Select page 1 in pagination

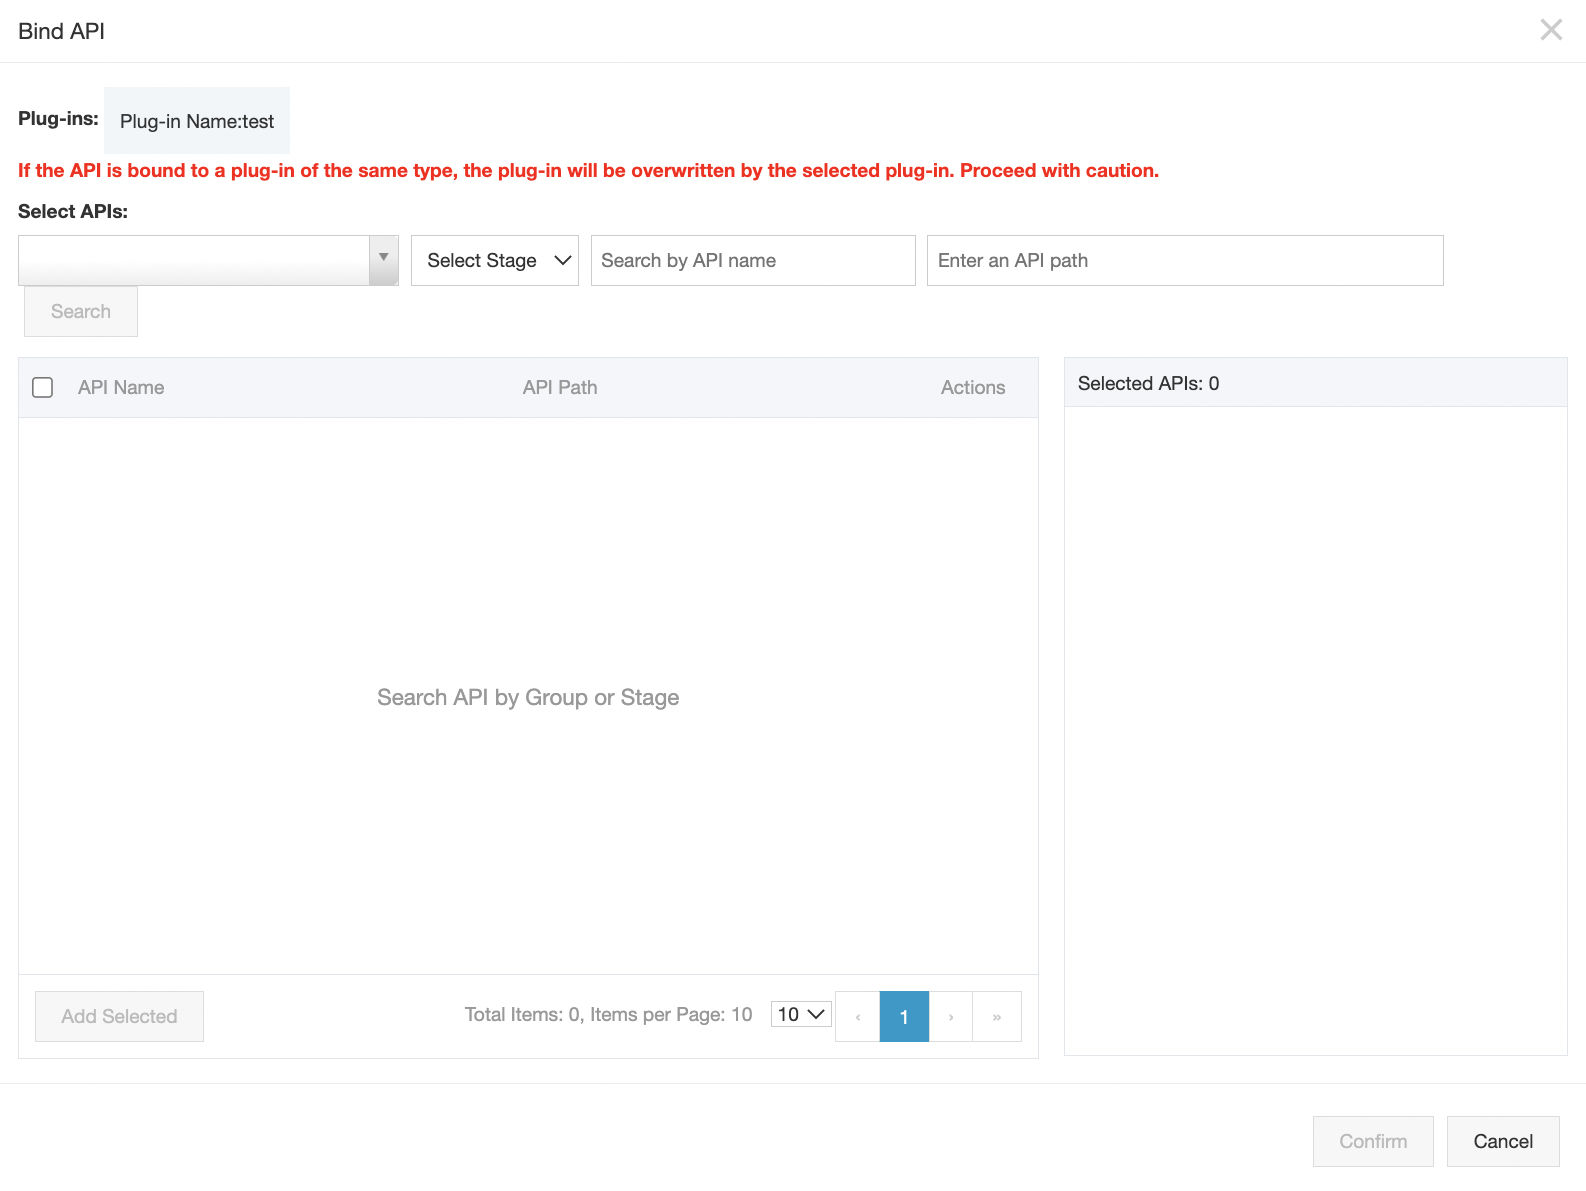(x=904, y=1016)
